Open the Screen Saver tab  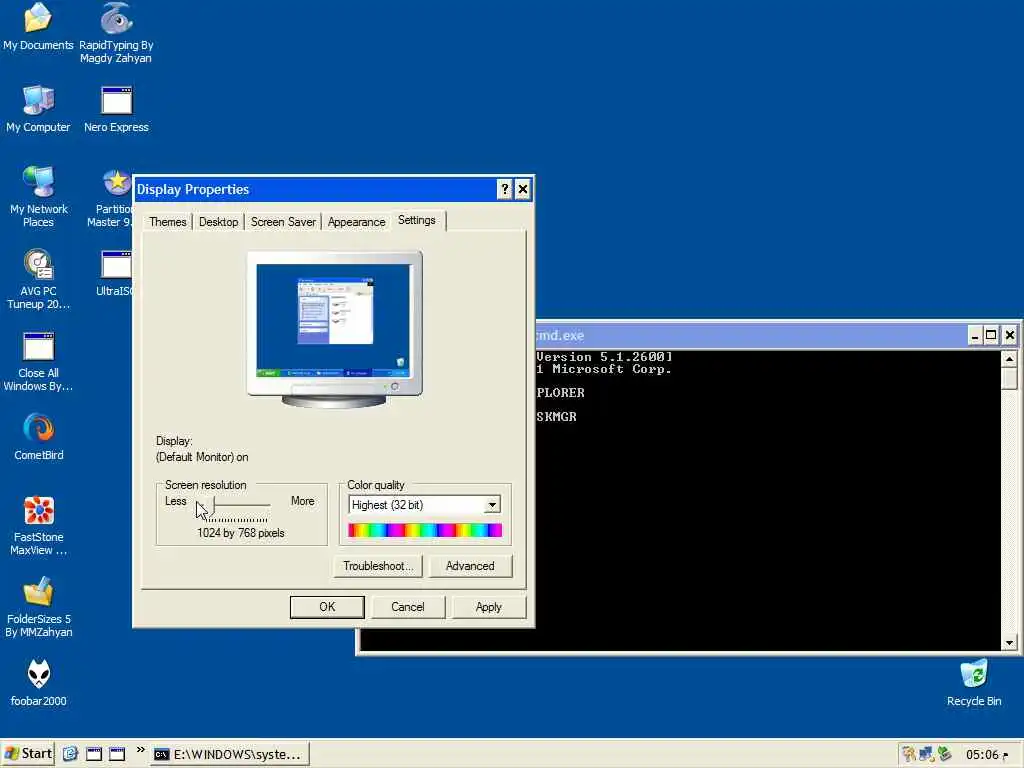point(283,222)
